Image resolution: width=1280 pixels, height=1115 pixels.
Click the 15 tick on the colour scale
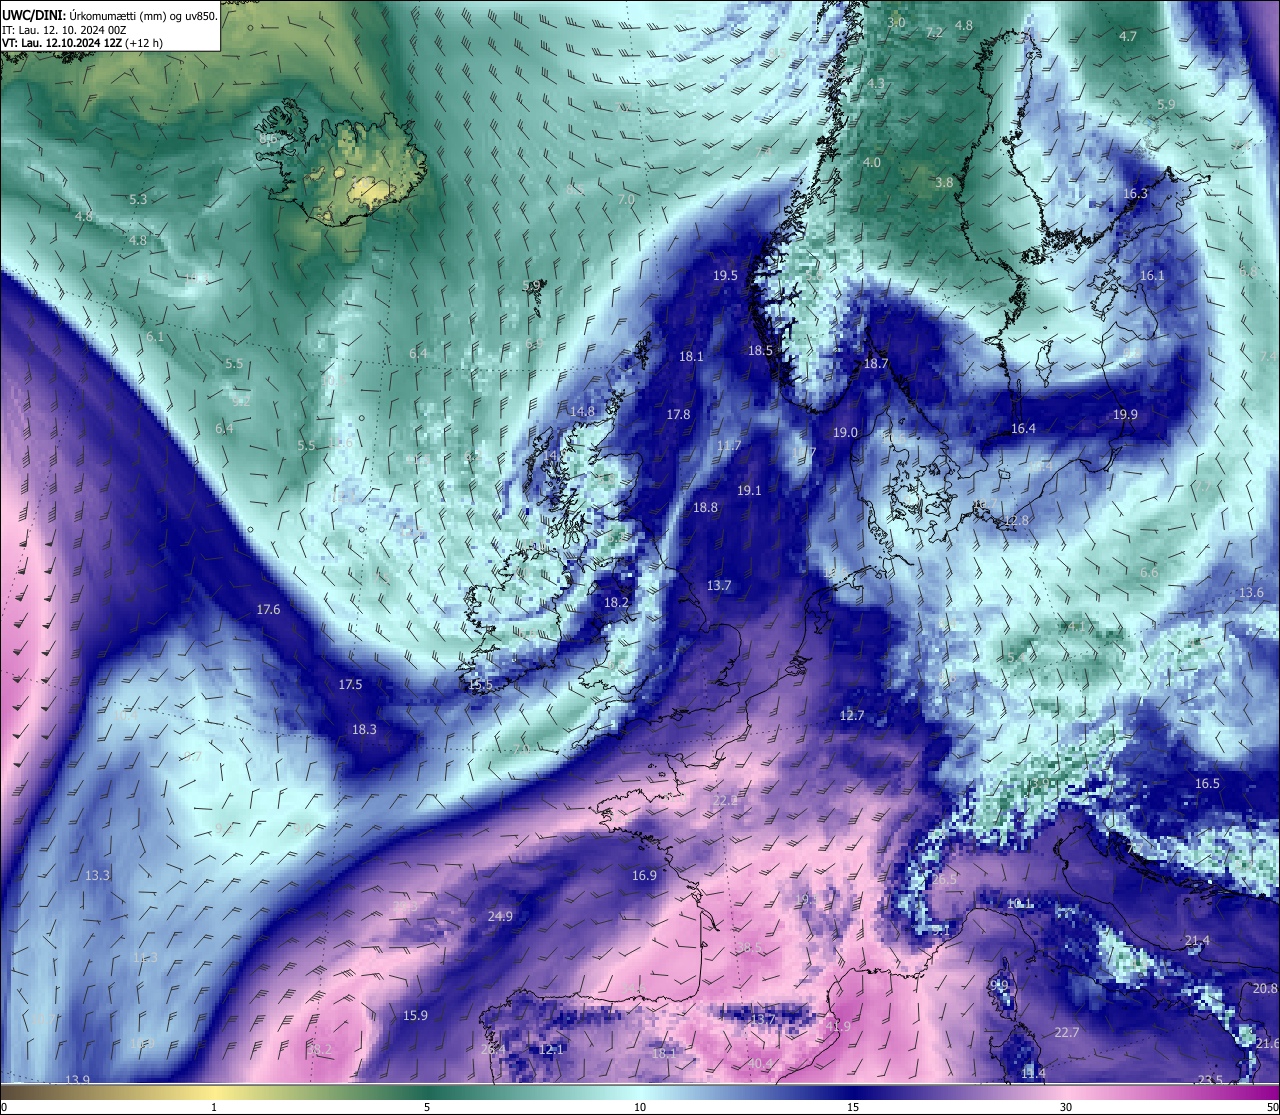[x=853, y=1107]
